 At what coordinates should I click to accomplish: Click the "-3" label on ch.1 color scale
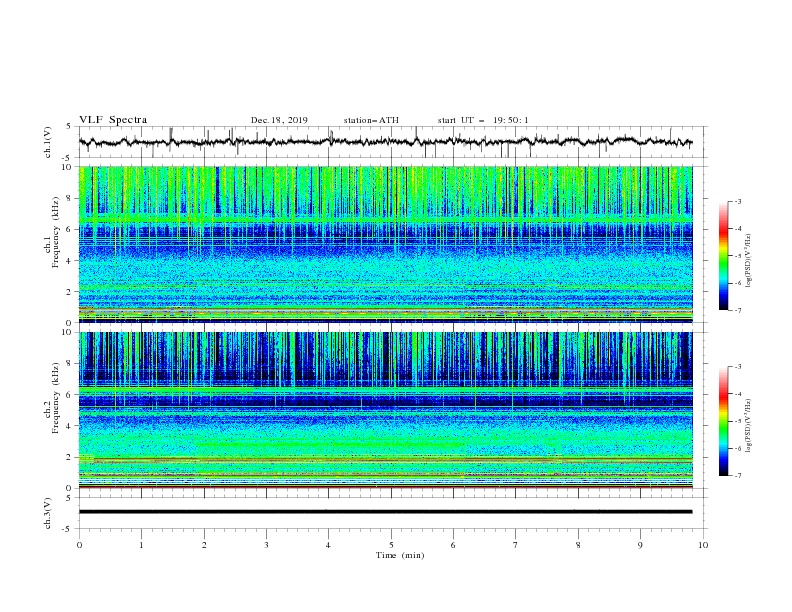tap(737, 201)
